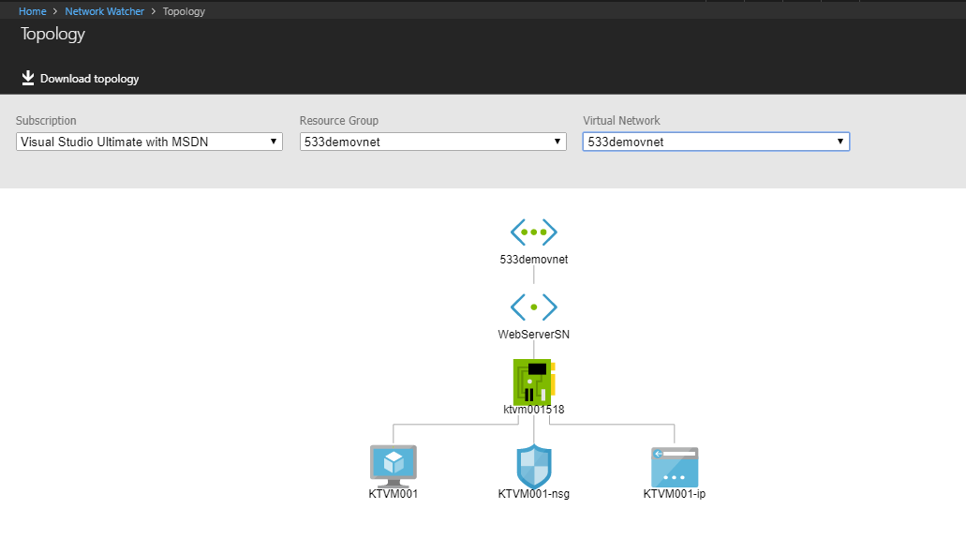
Task: Navigate to Network Watcher breadcrumb link
Action: click(104, 12)
